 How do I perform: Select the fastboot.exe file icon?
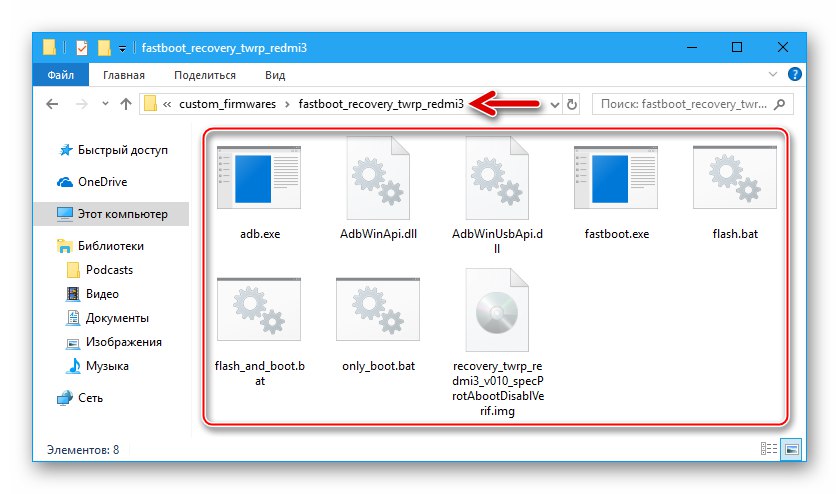coord(616,177)
